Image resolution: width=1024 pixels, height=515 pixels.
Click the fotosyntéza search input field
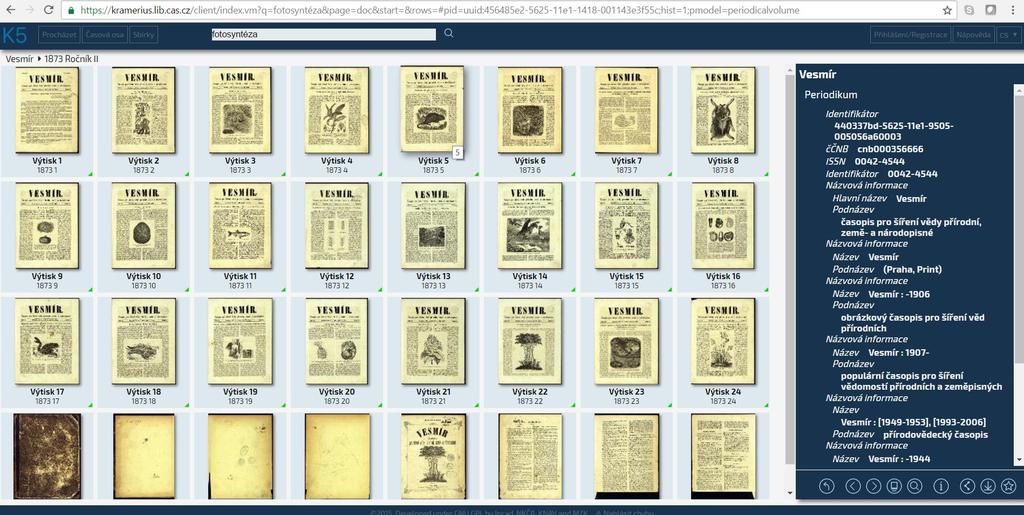323,35
